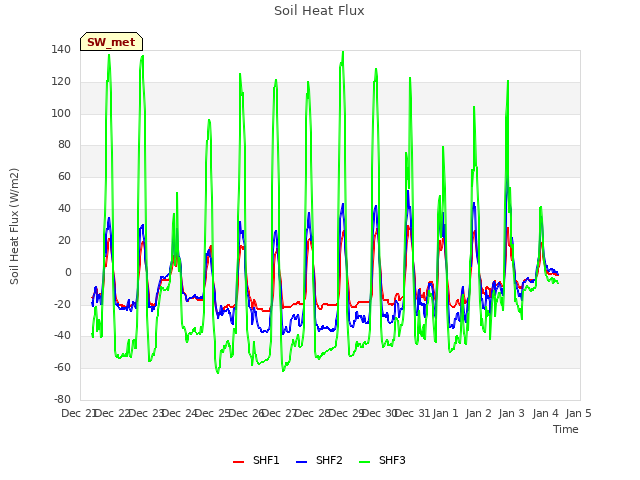
Task: Click the 0 y-axis tick label
Action: pos(68,273)
